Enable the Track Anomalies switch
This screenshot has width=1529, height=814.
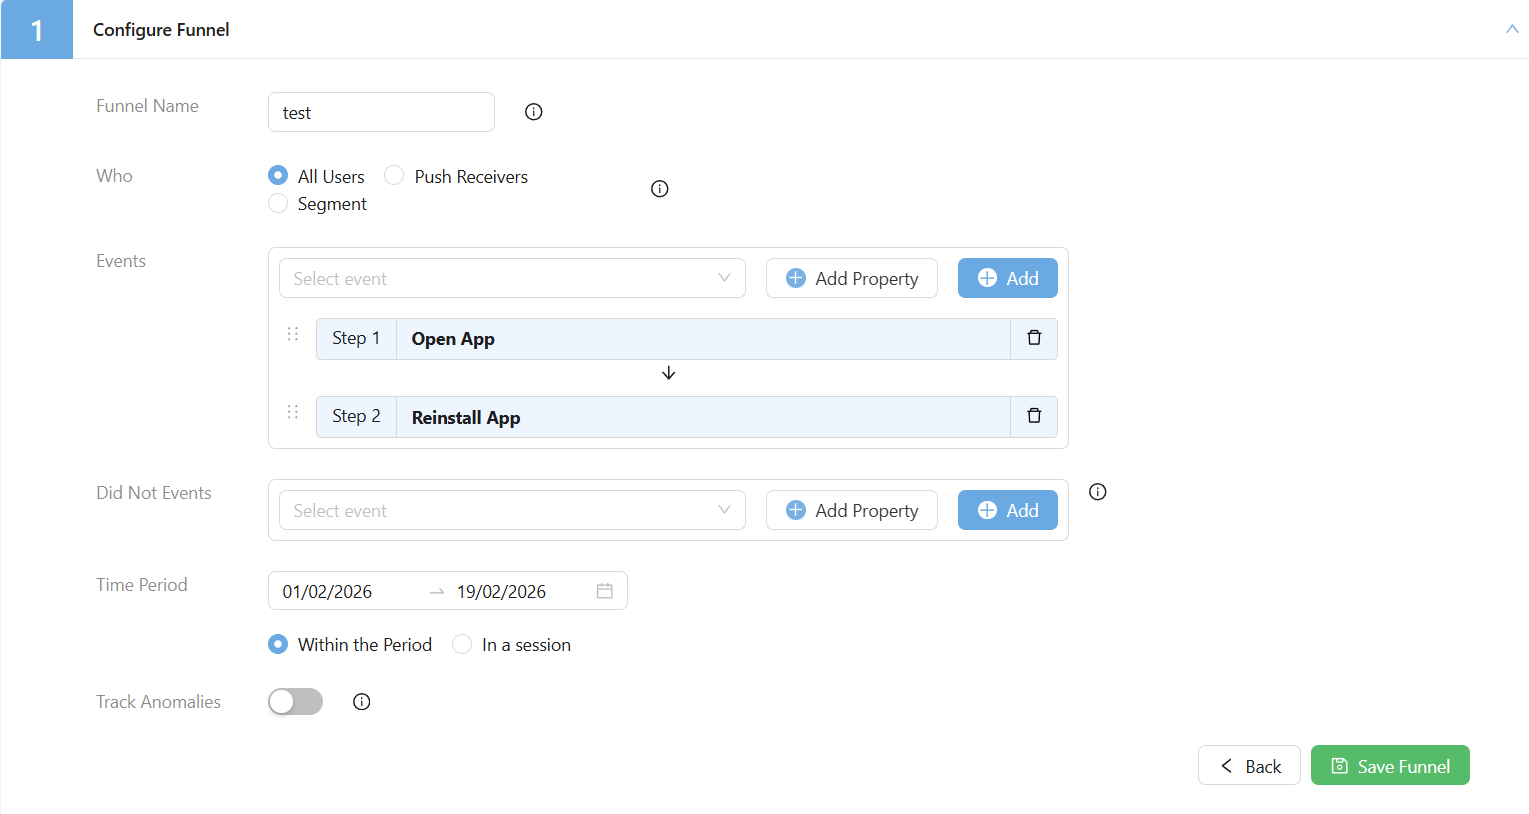tap(295, 702)
